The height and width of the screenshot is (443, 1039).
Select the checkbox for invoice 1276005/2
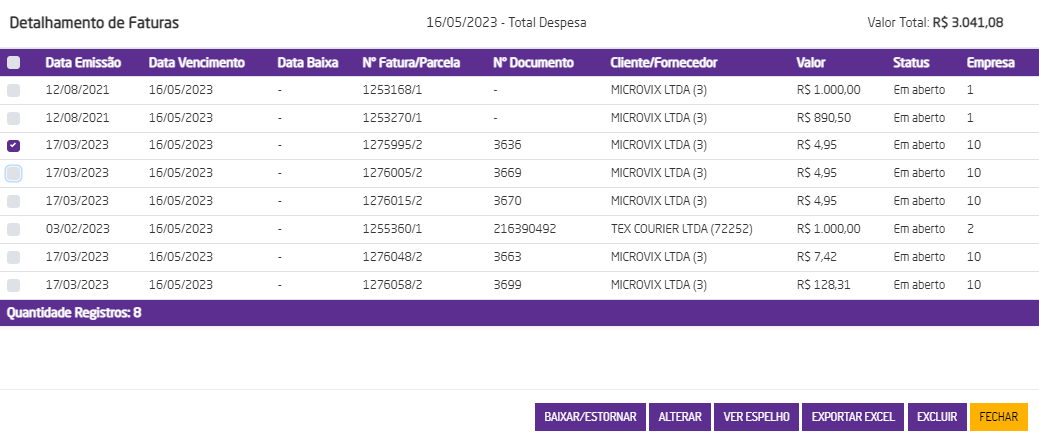[13, 173]
